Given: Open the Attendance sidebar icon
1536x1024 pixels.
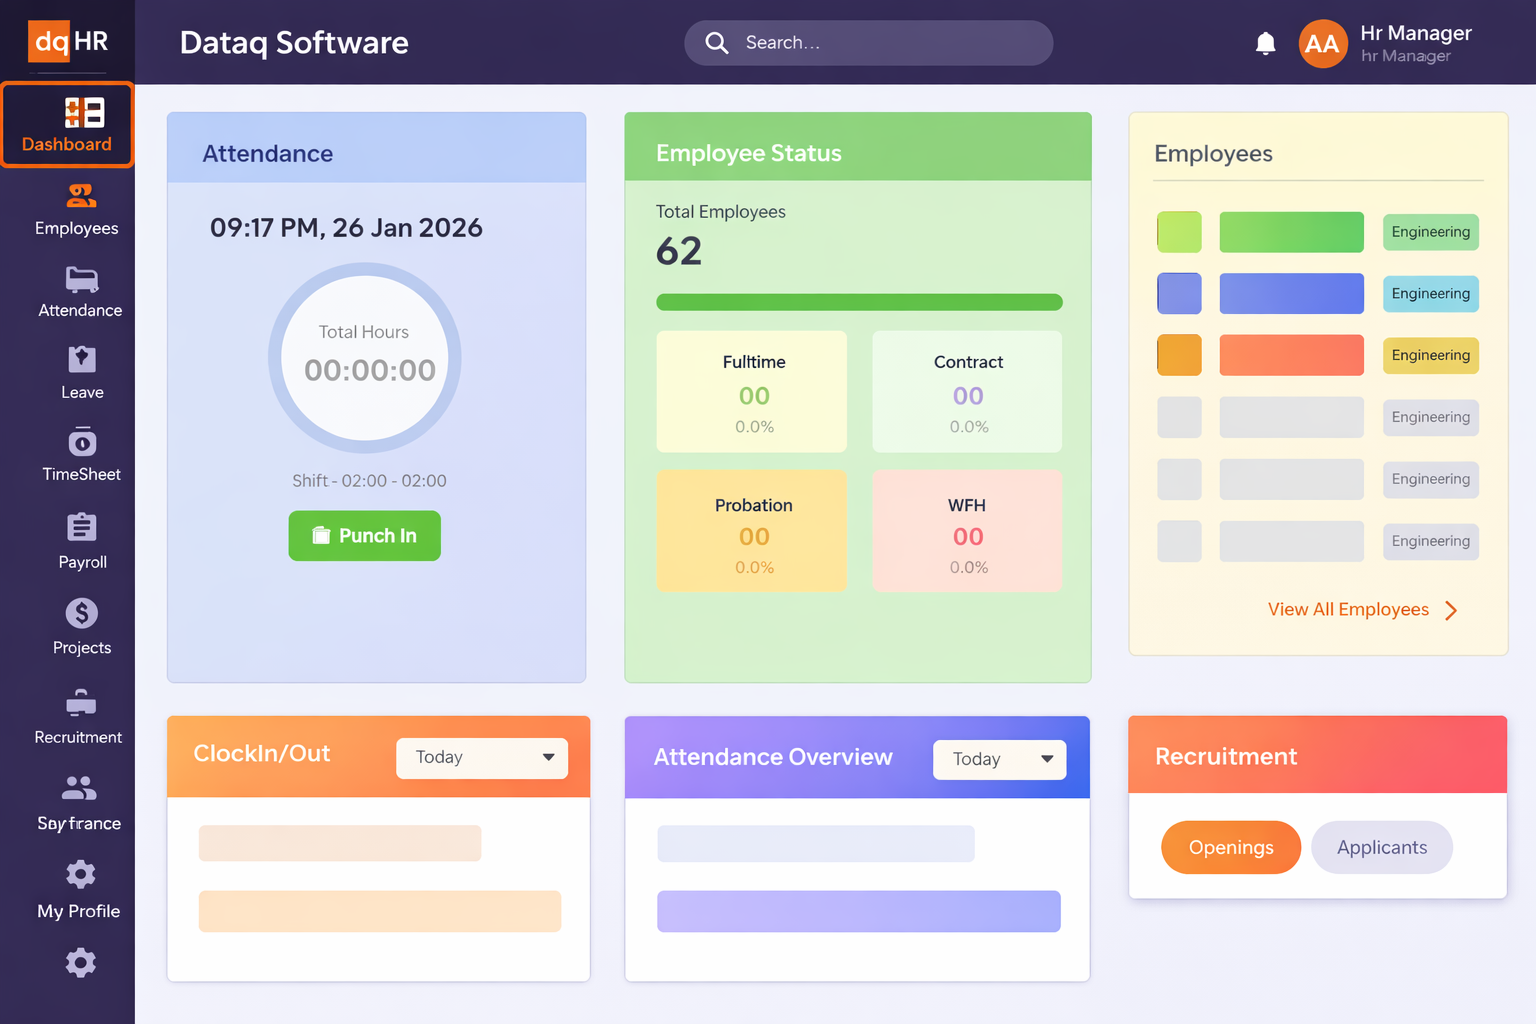Looking at the screenshot, I should click(81, 279).
